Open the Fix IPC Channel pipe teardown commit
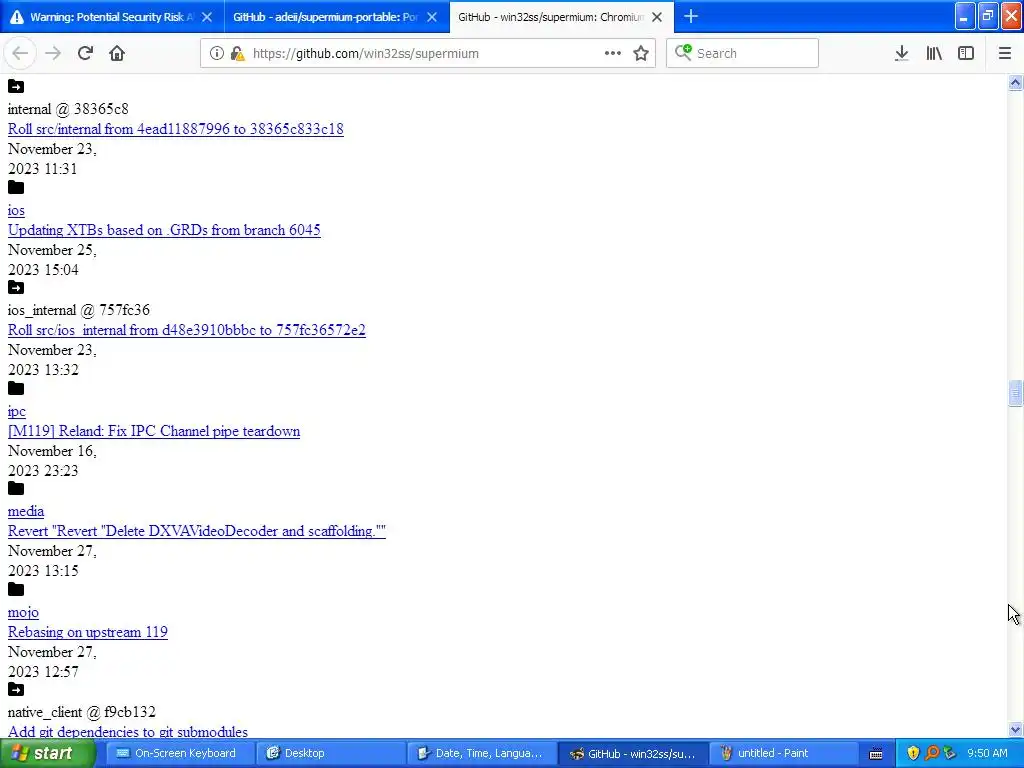This screenshot has width=1024, height=768. coord(154,431)
